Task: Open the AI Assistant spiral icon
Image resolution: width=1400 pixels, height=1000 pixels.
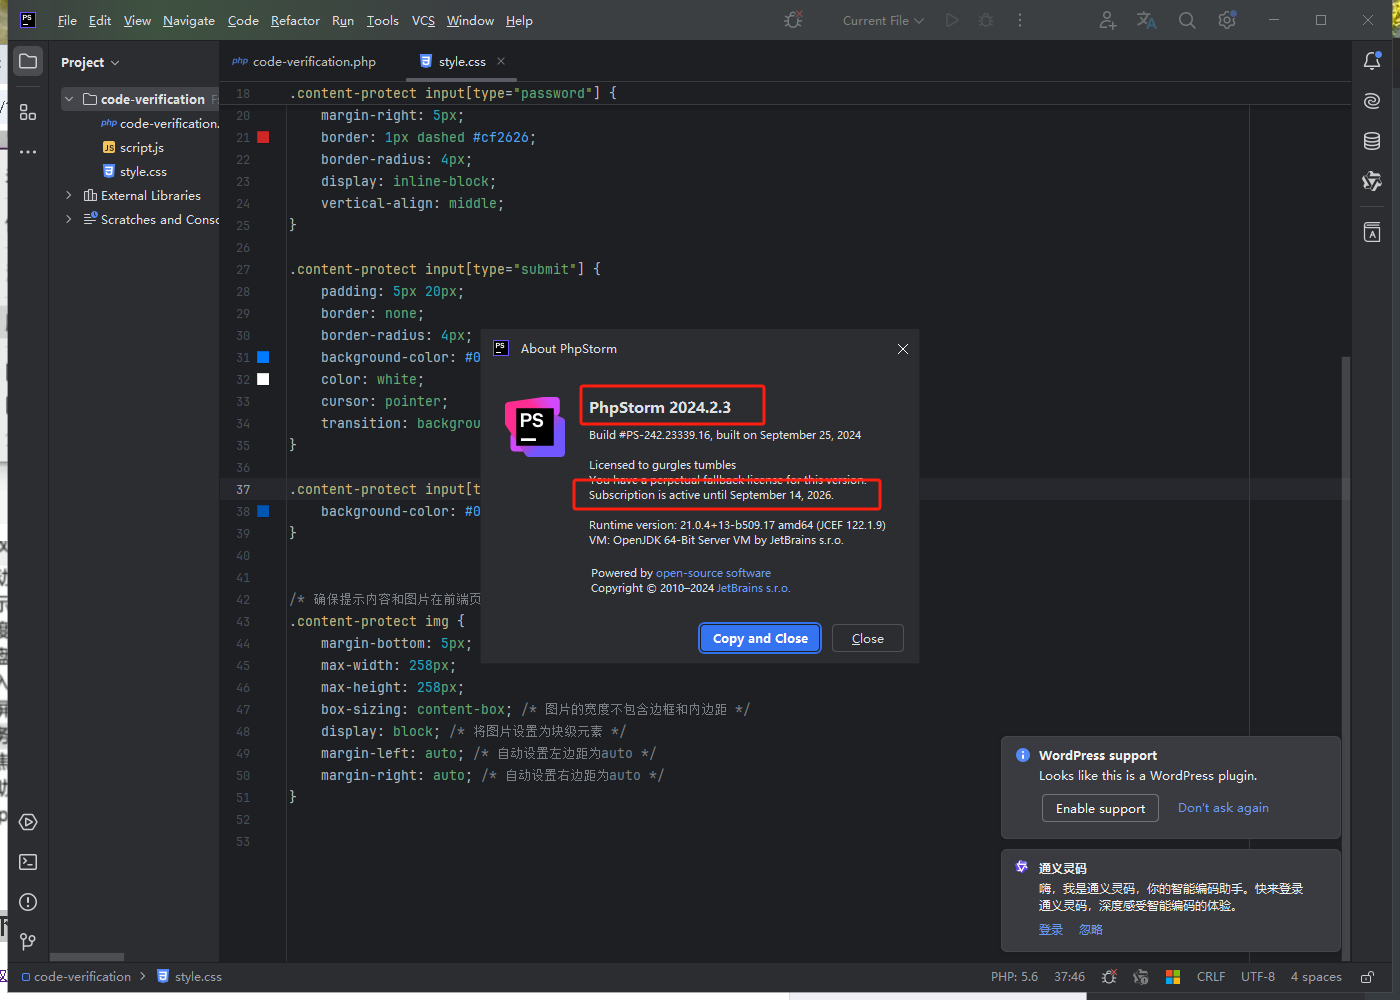Action: 1372,101
